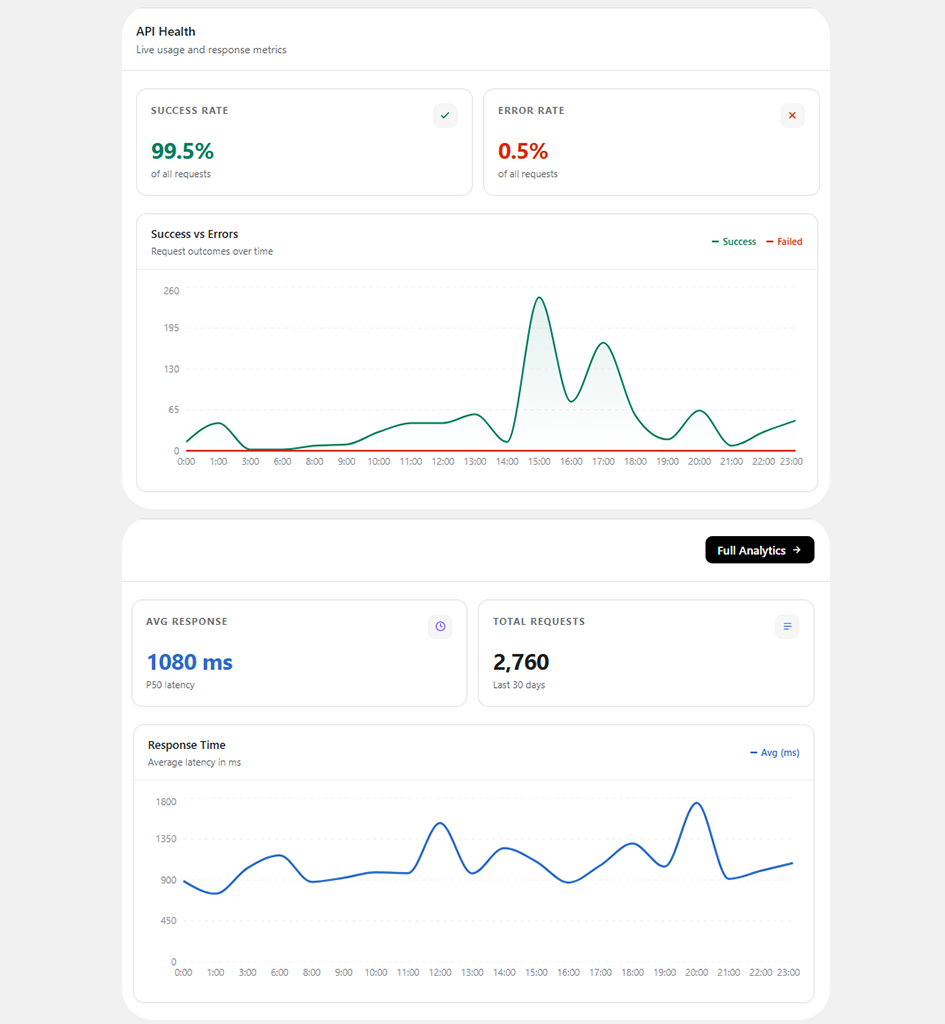Click the TOTAL REQUESTS card label
This screenshot has width=945, height=1024.
coord(539,621)
